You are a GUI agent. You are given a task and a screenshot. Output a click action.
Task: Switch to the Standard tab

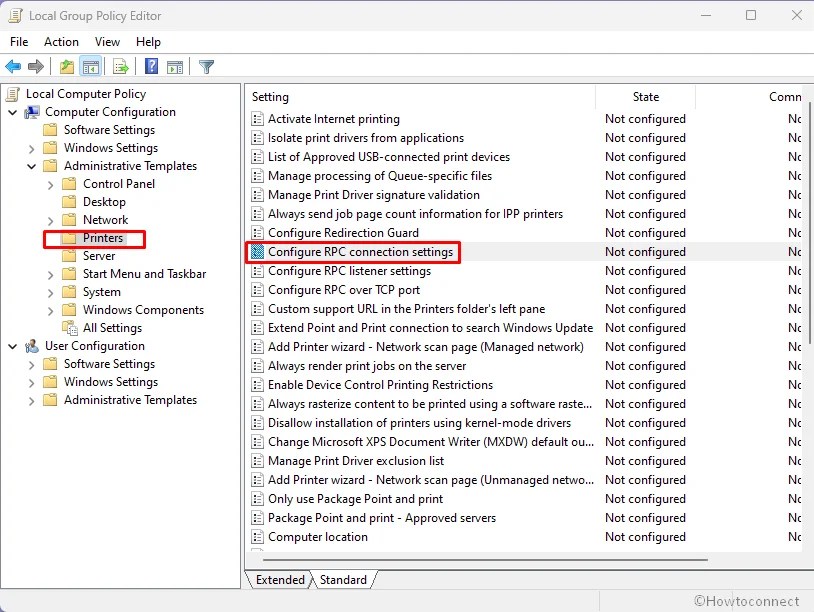(344, 579)
